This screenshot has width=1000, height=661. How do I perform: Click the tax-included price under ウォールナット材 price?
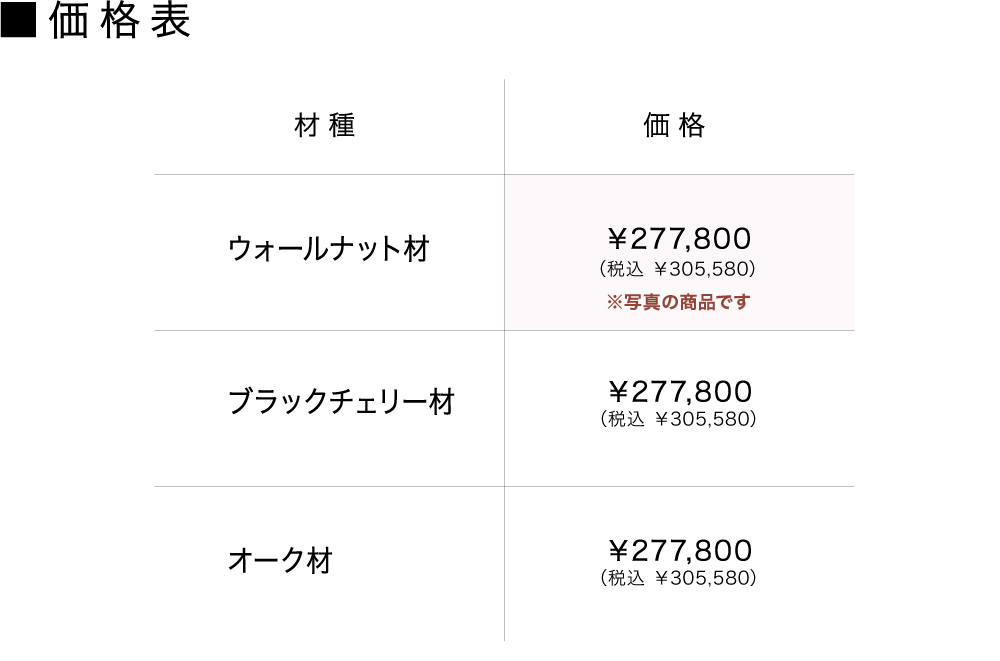(x=677, y=269)
